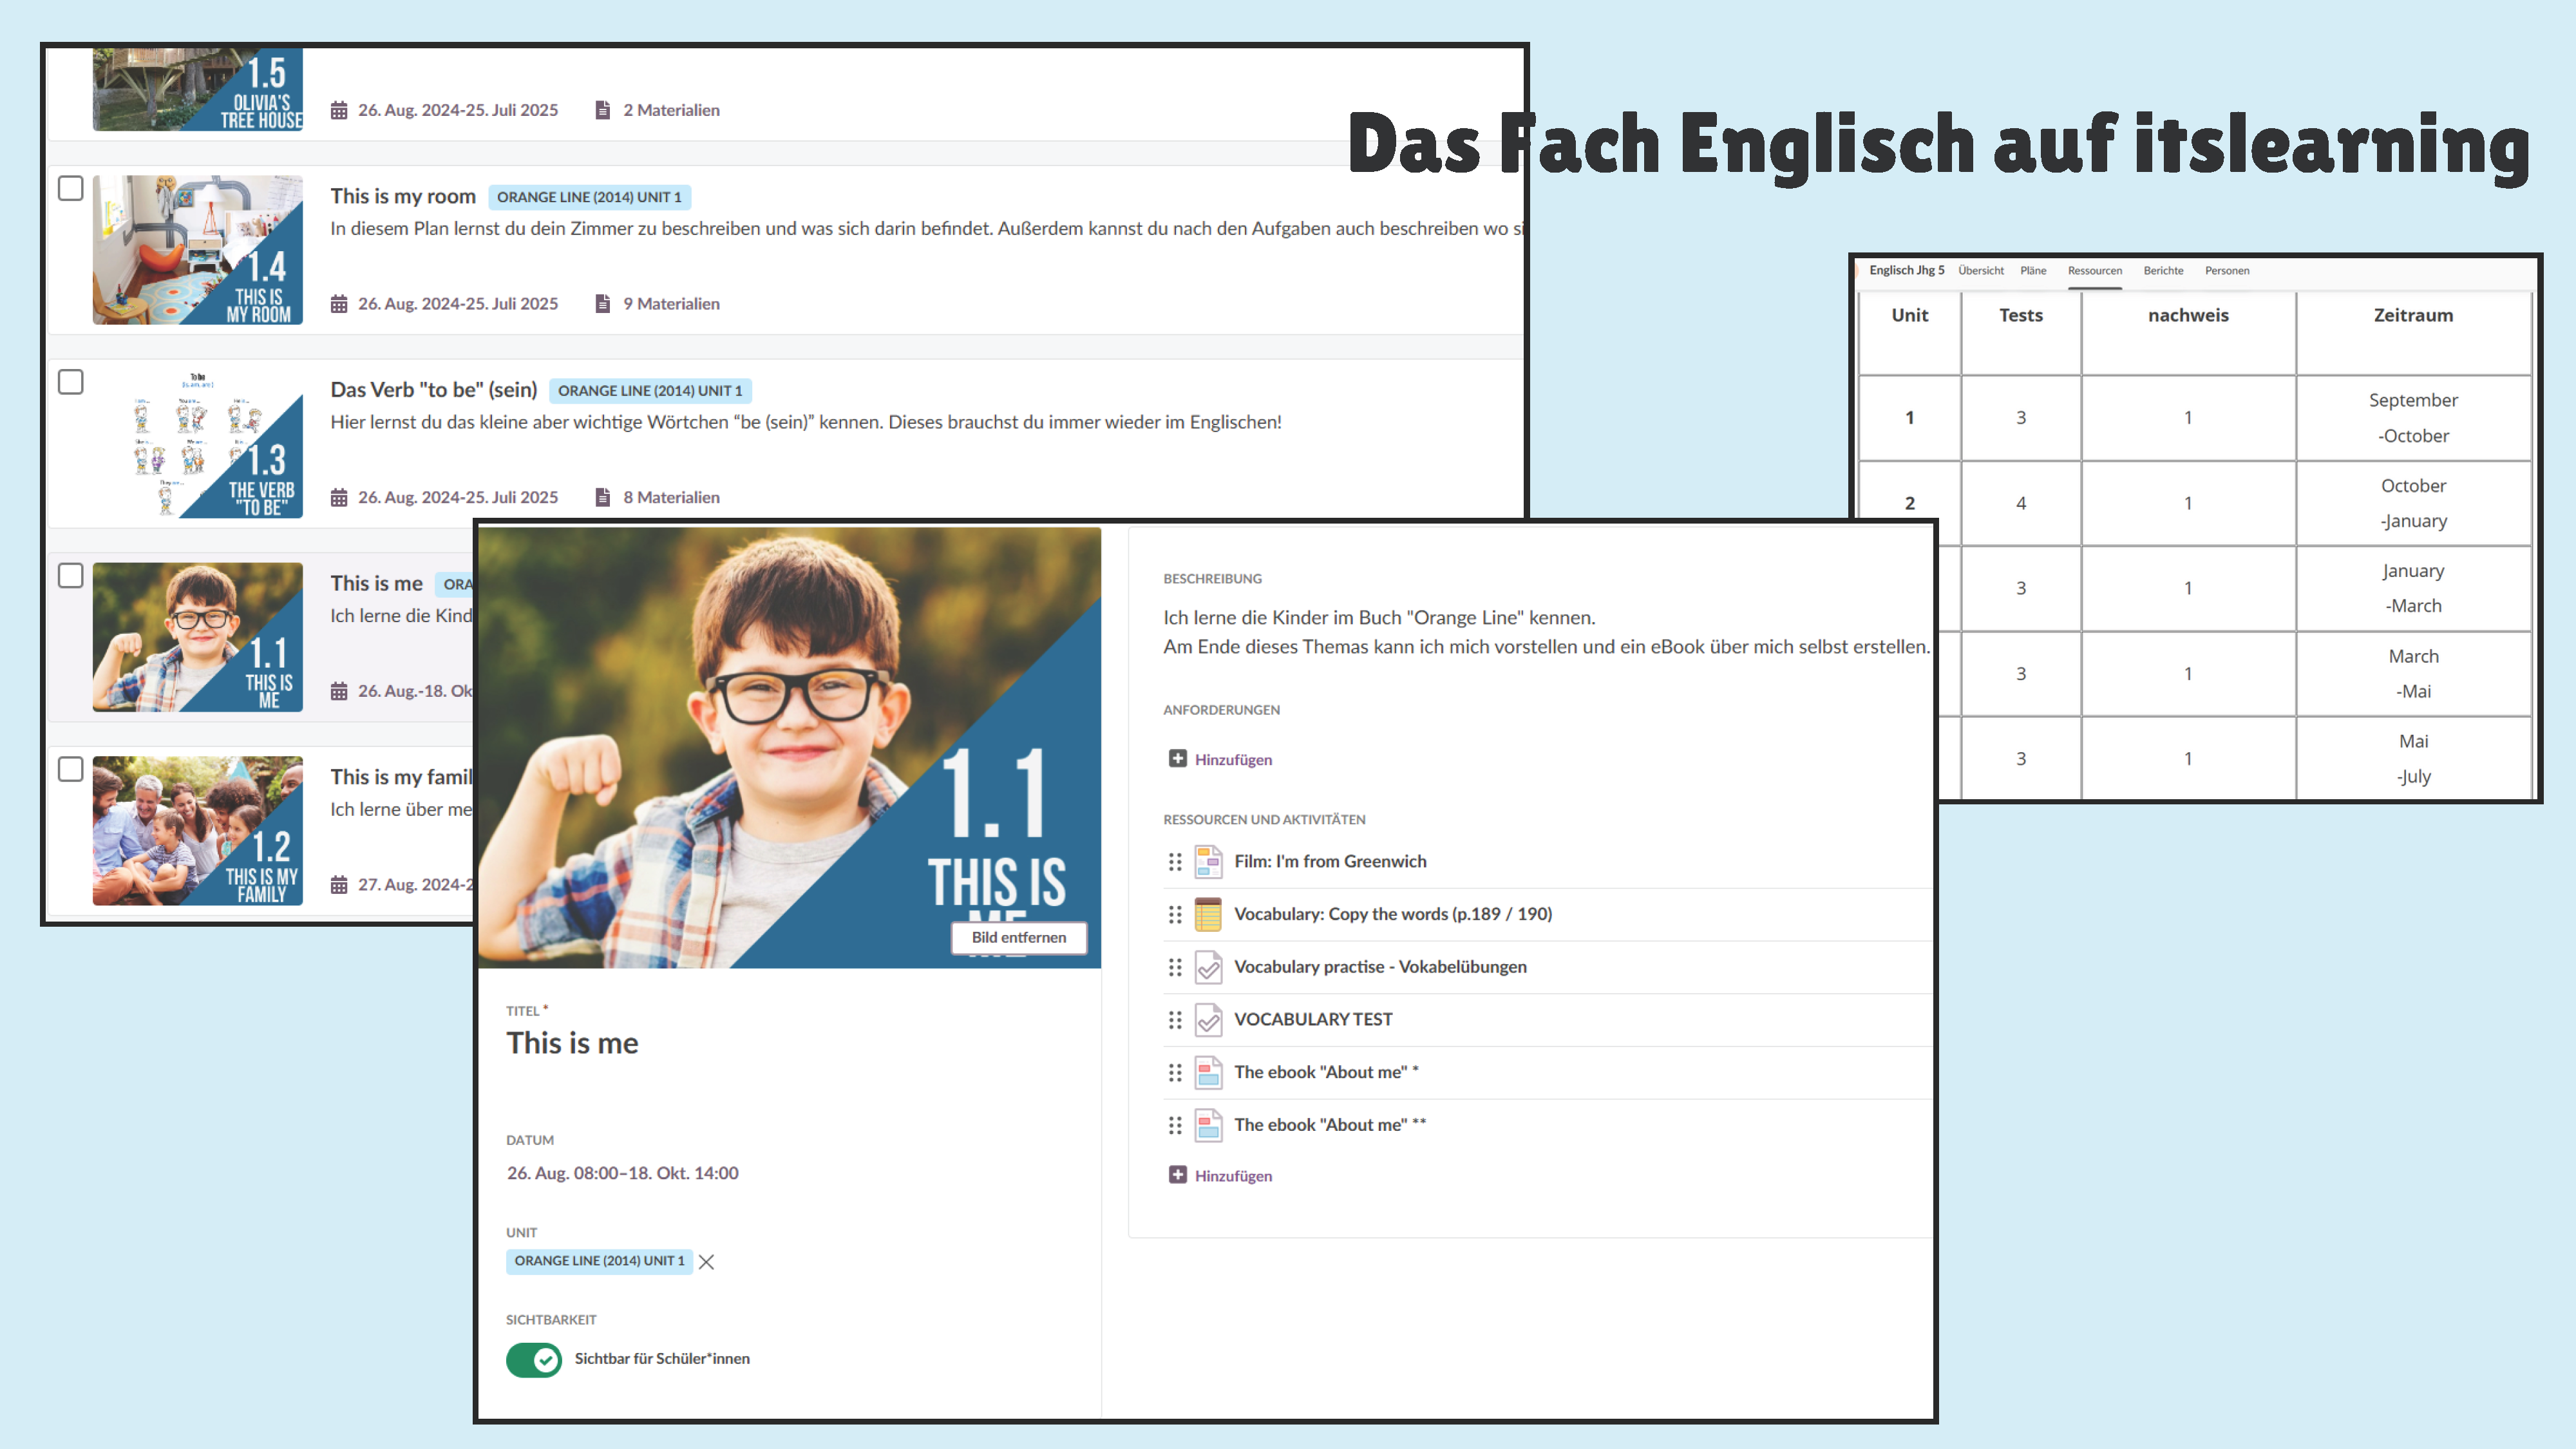Open the 1.1 This is me list thumbnail
The image size is (2576, 1449).
click(x=197, y=637)
